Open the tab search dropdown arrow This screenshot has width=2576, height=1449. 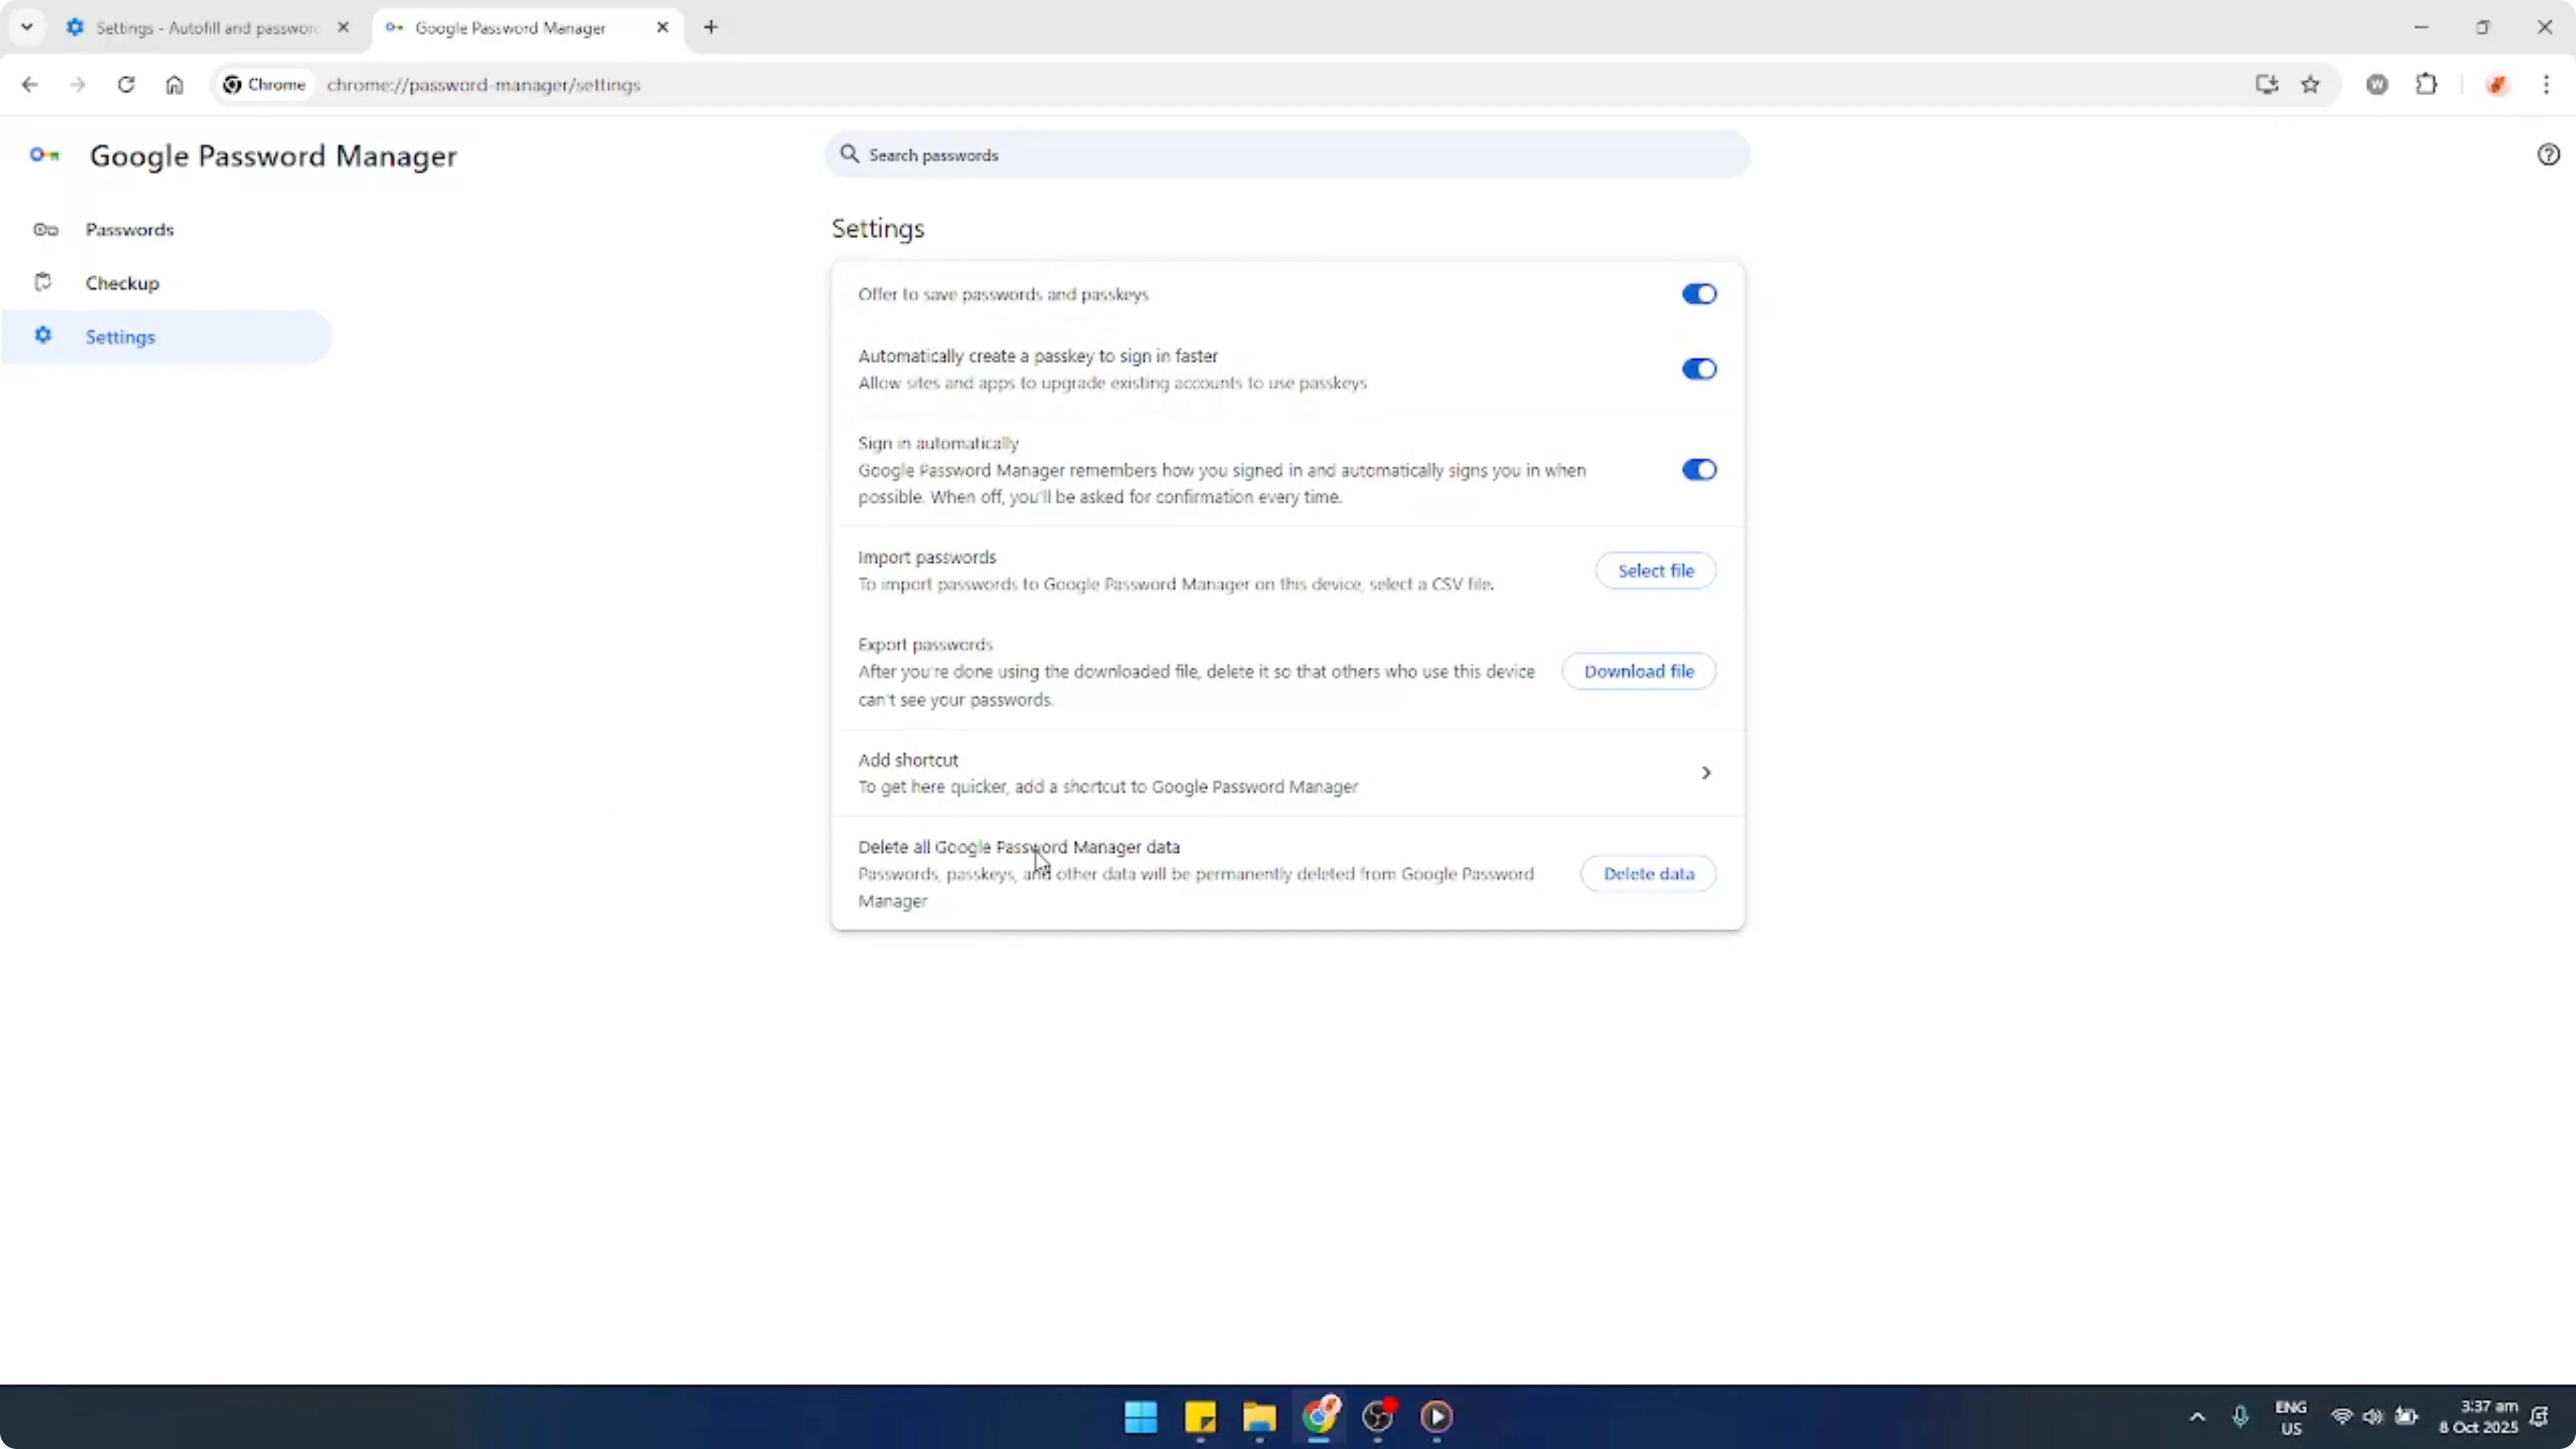coord(27,28)
